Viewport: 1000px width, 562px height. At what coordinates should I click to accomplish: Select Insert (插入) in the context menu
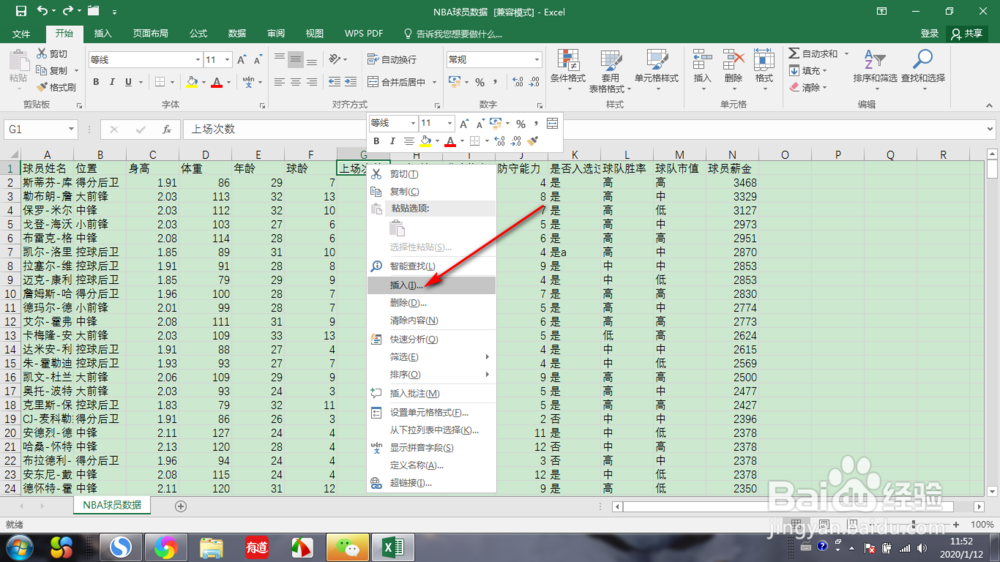click(x=431, y=285)
